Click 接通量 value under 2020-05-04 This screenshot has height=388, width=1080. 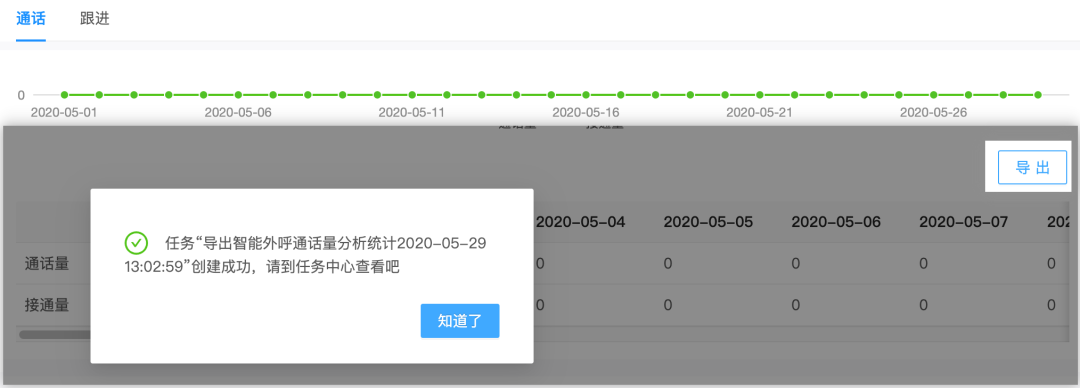coord(540,305)
